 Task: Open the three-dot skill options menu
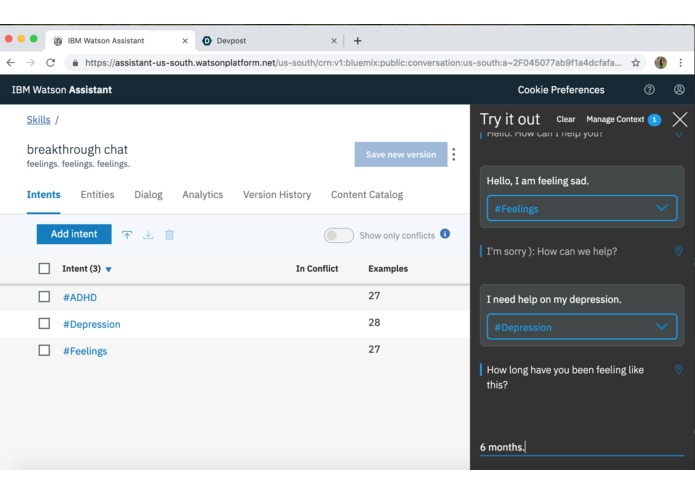pos(453,154)
